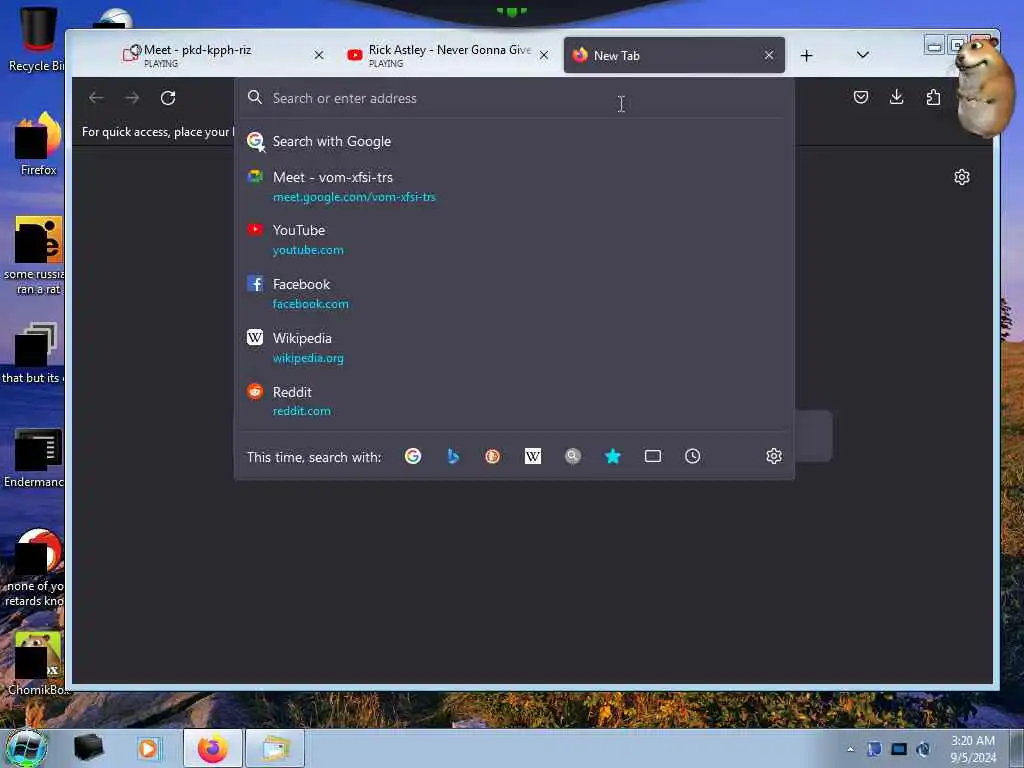Open the YouTube suggestion

(x=515, y=240)
